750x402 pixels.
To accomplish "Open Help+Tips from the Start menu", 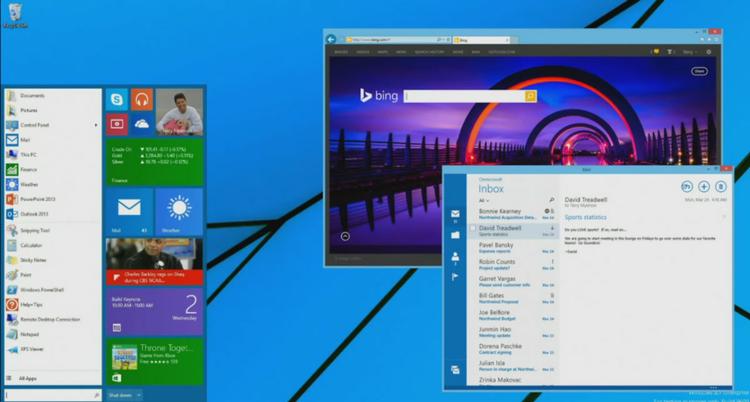I will click(x=53, y=305).
